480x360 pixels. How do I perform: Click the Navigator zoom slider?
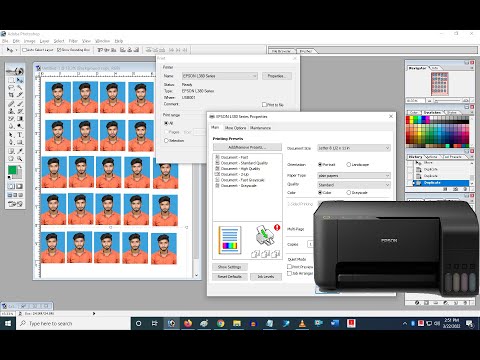[x=448, y=100]
